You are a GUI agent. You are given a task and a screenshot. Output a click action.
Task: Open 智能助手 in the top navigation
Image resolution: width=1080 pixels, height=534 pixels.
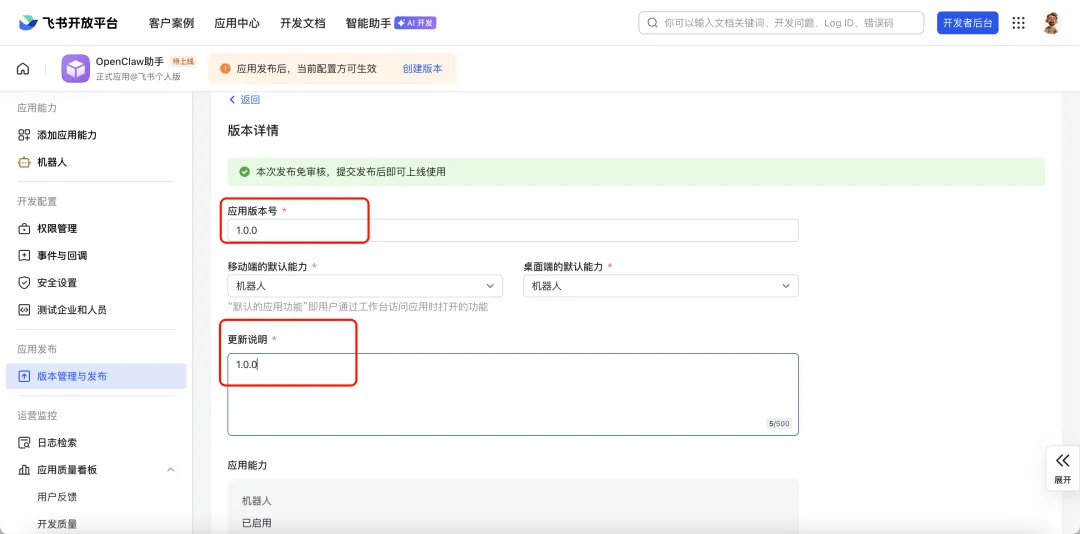[368, 23]
